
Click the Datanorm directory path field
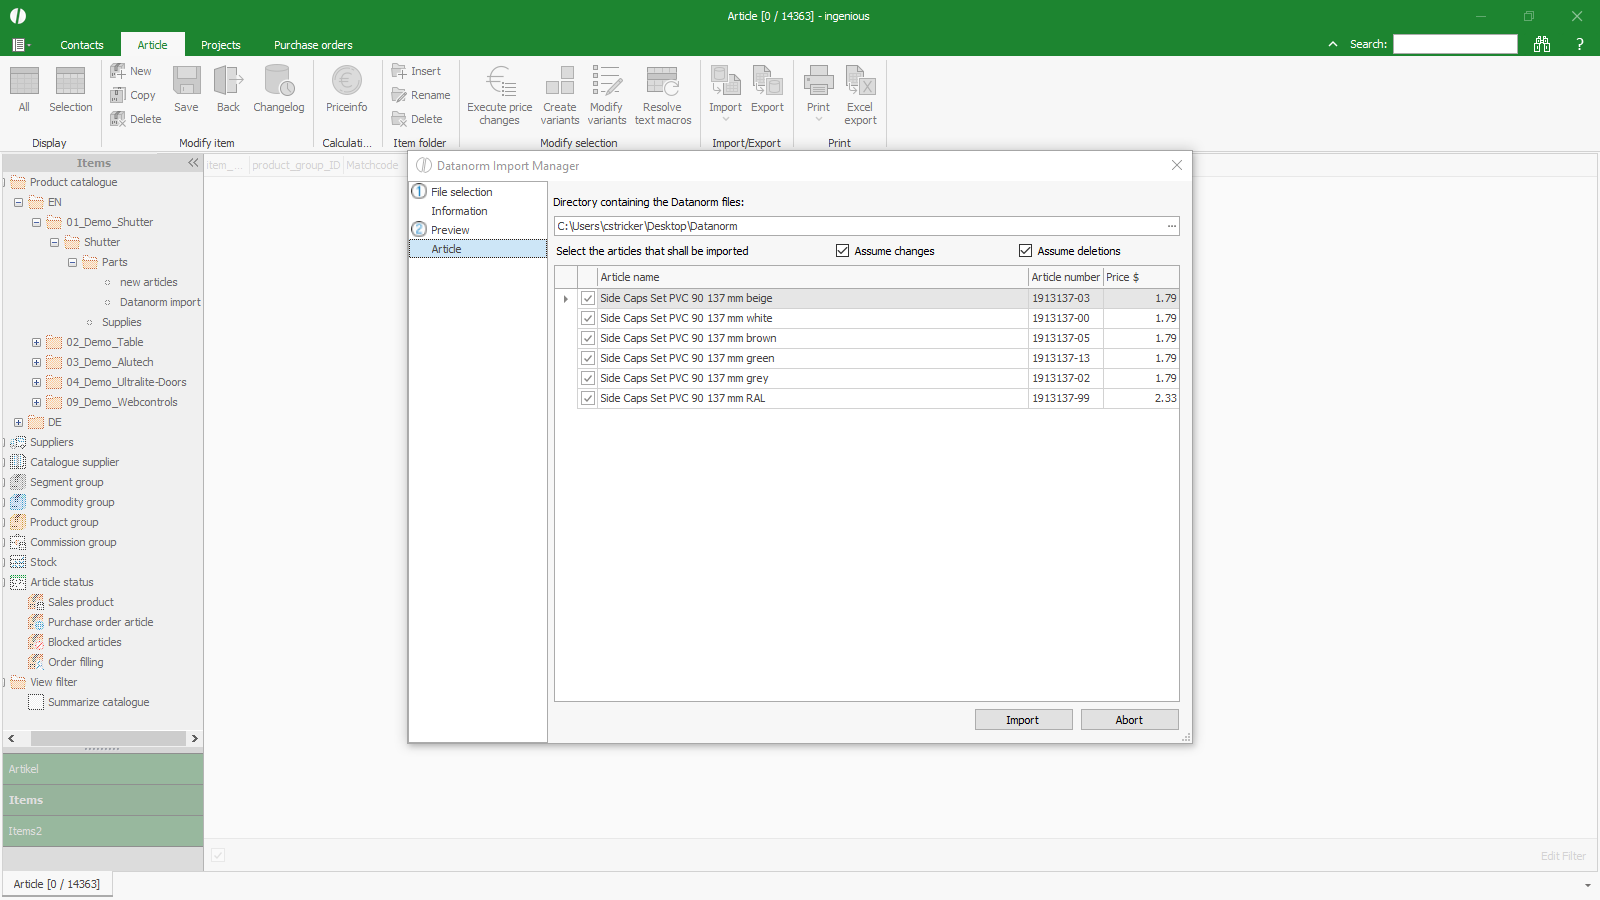click(x=858, y=226)
